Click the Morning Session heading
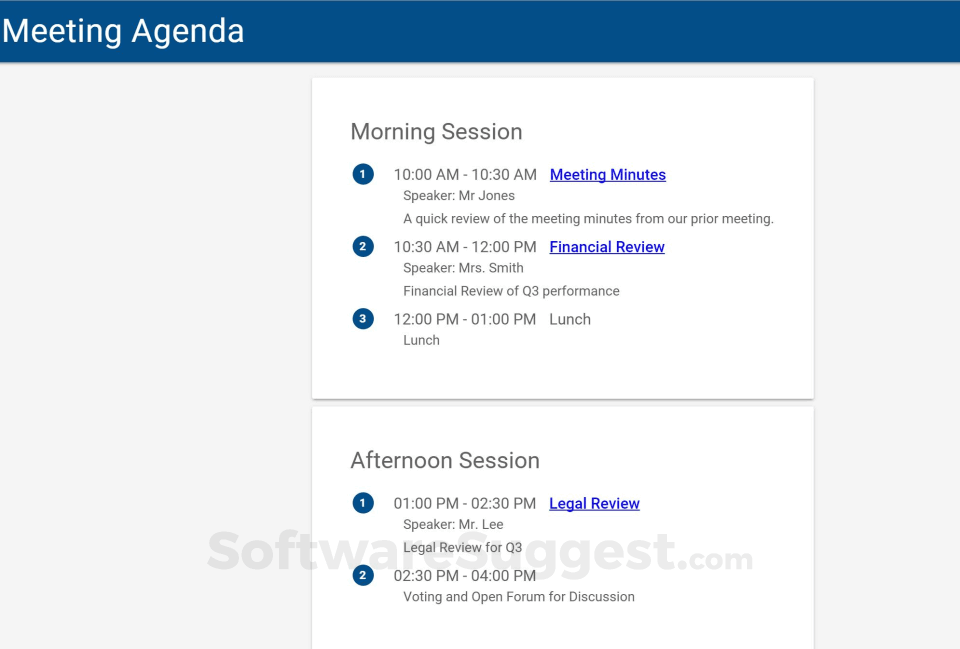The height and width of the screenshot is (649, 960). (x=436, y=131)
